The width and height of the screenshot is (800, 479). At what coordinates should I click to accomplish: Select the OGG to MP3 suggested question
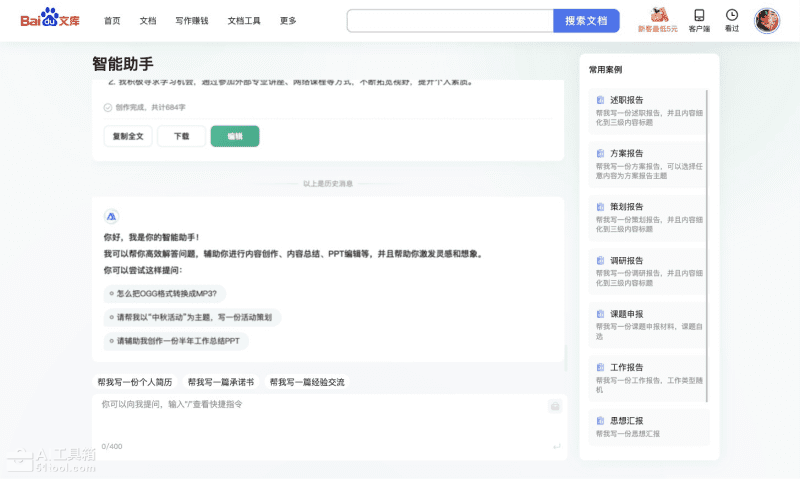tap(166, 293)
